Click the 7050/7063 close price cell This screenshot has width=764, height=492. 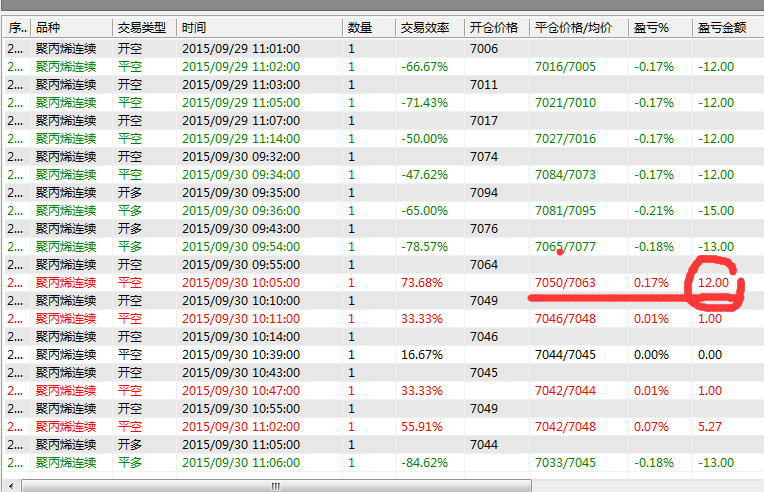point(565,282)
